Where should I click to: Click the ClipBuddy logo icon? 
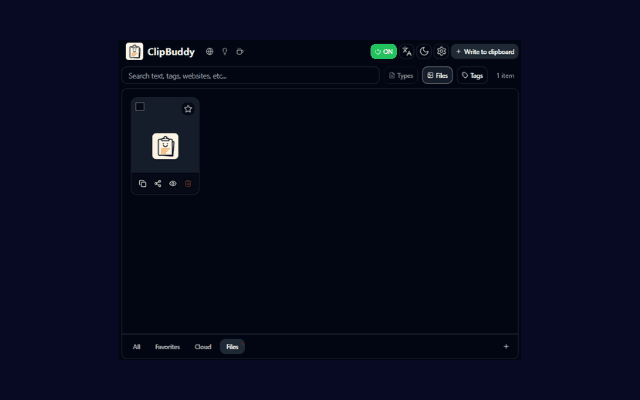[x=134, y=51]
